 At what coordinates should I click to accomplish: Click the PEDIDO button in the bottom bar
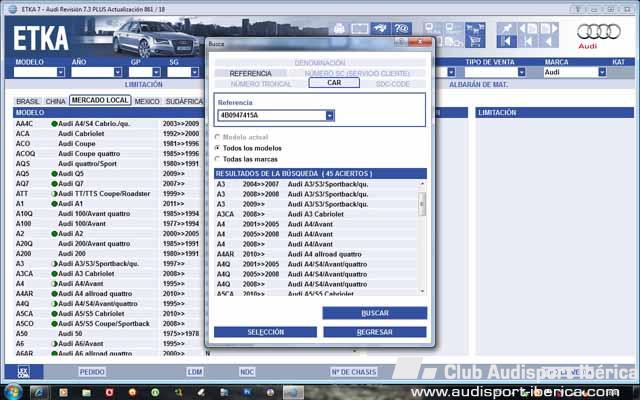click(92, 372)
